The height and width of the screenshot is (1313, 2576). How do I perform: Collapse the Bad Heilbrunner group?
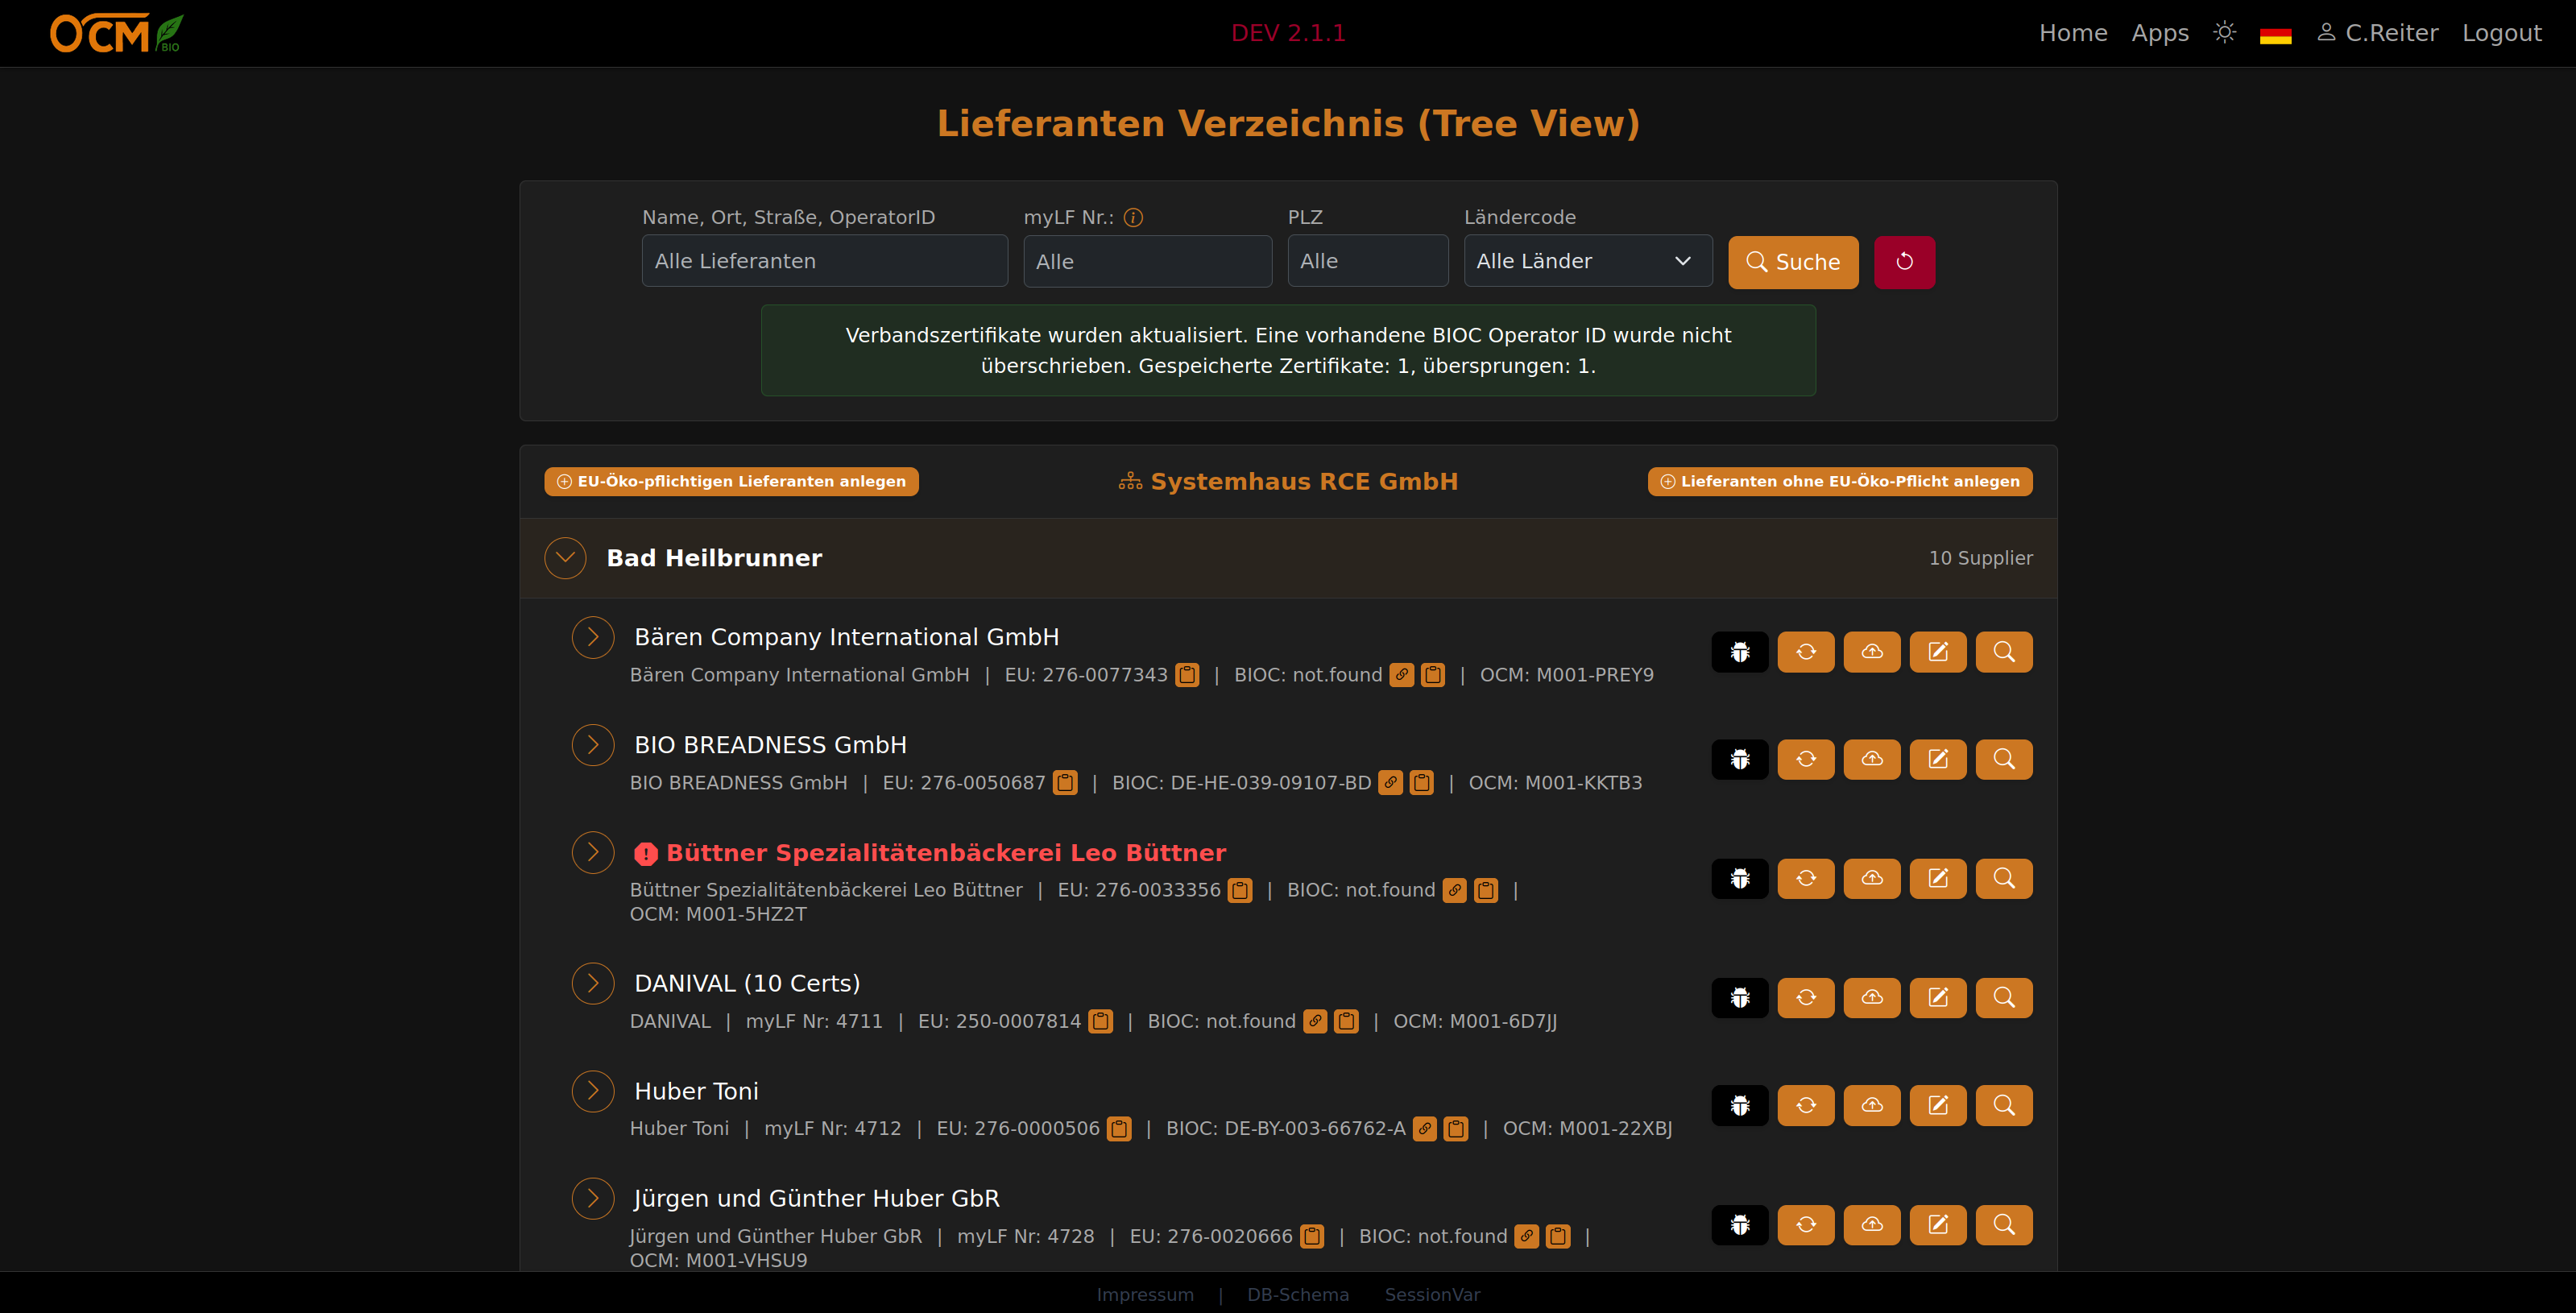[x=565, y=558]
